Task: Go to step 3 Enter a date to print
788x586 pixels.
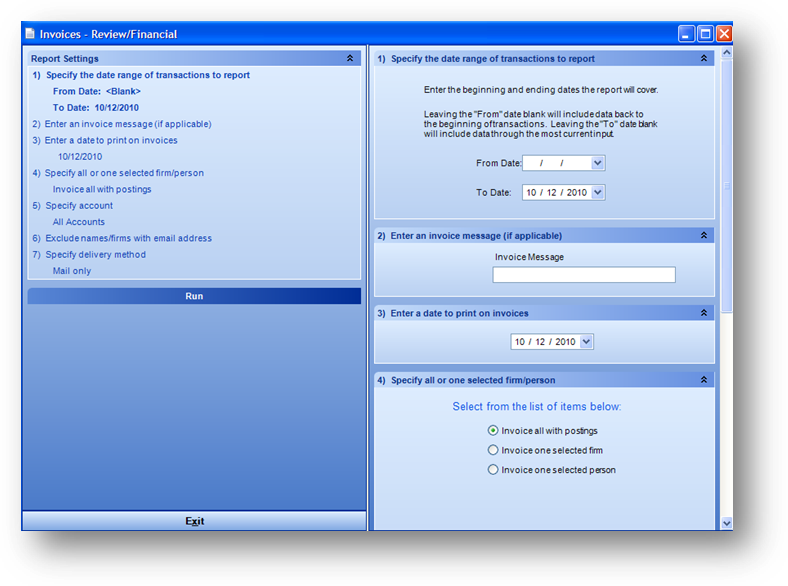Action: 105,140
